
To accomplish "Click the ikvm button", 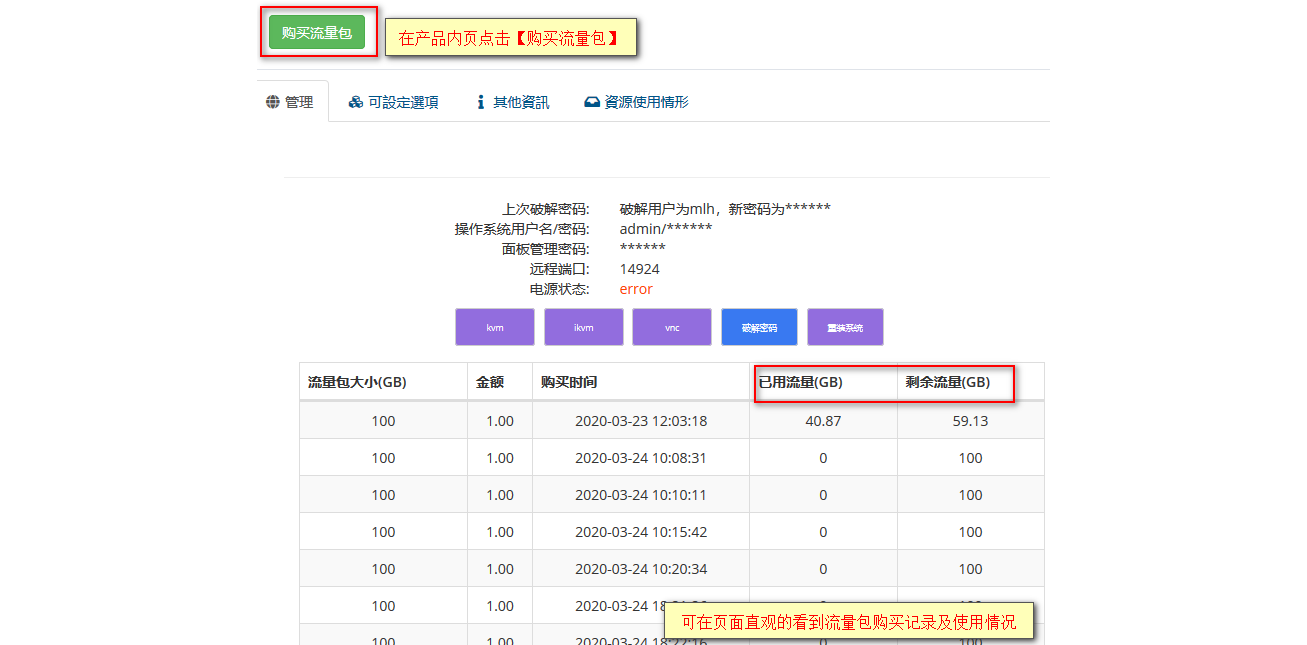I will point(584,327).
